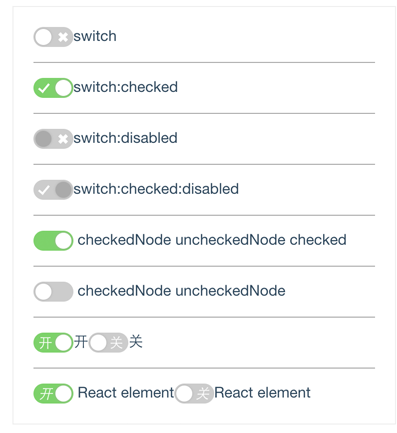Screen dimensions: 397x433
Task: Switch on the grey React element toggle
Action: (194, 393)
